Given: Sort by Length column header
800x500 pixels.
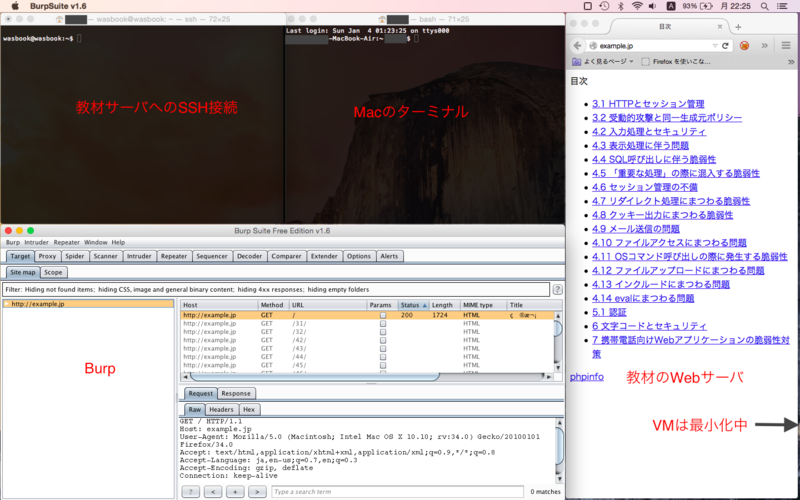Looking at the screenshot, I should 444,305.
